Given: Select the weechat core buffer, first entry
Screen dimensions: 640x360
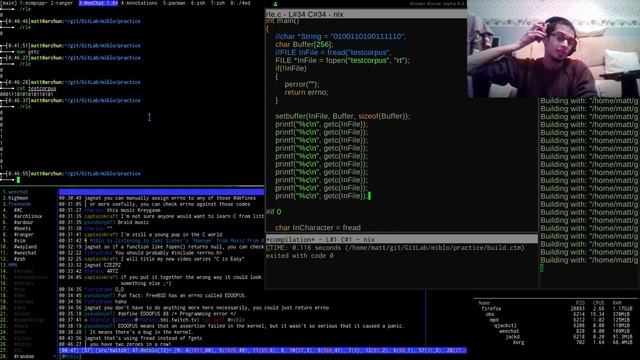Looking at the screenshot, I should (x=18, y=192).
